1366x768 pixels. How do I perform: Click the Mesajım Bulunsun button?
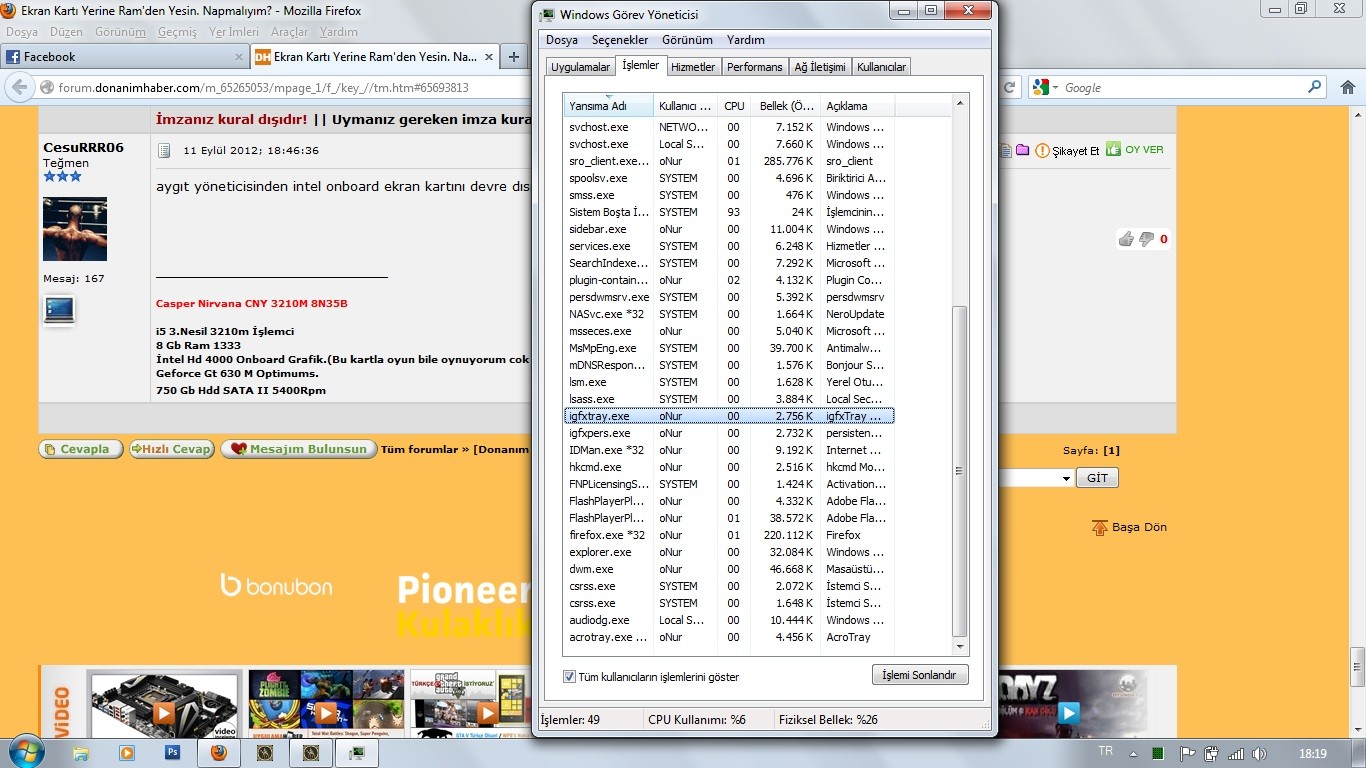click(299, 449)
